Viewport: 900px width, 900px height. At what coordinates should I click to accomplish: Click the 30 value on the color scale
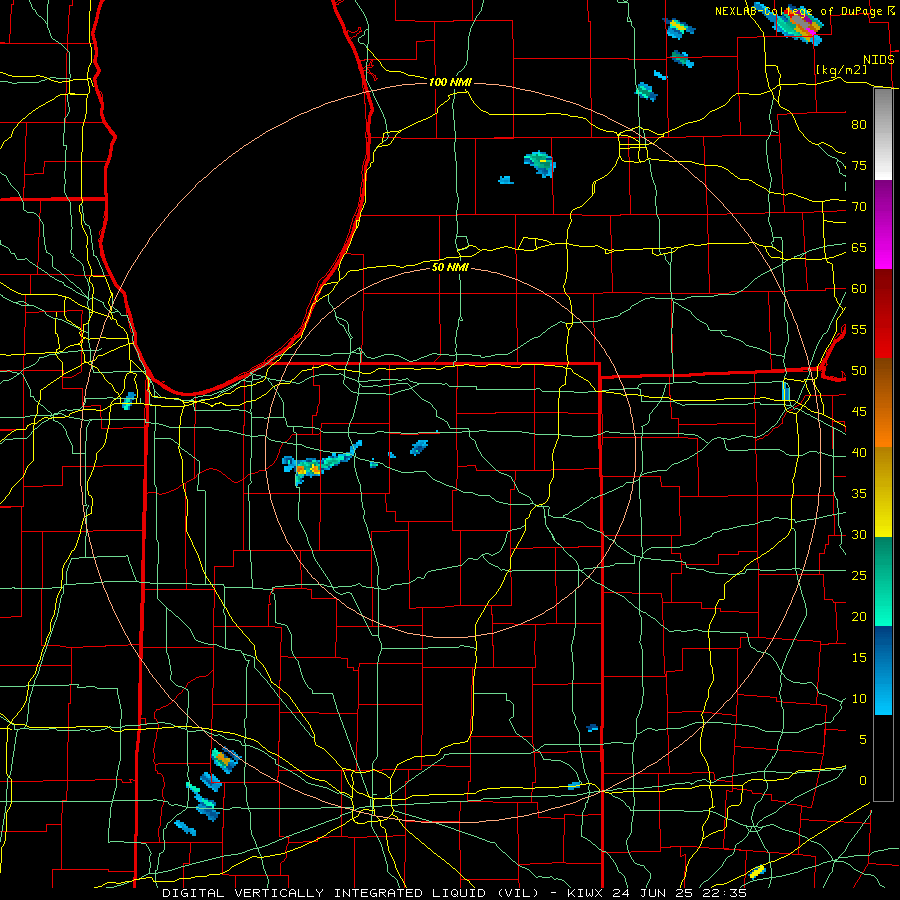859,534
